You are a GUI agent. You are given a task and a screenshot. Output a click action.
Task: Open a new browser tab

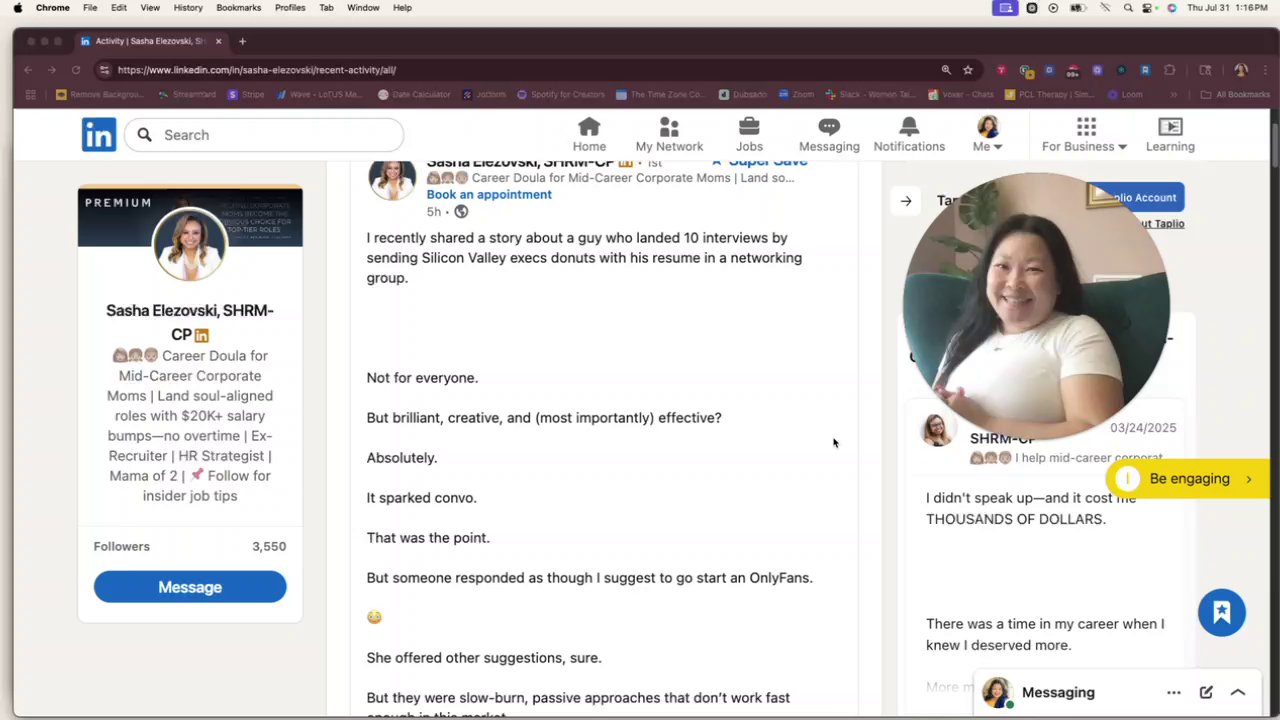(x=242, y=41)
